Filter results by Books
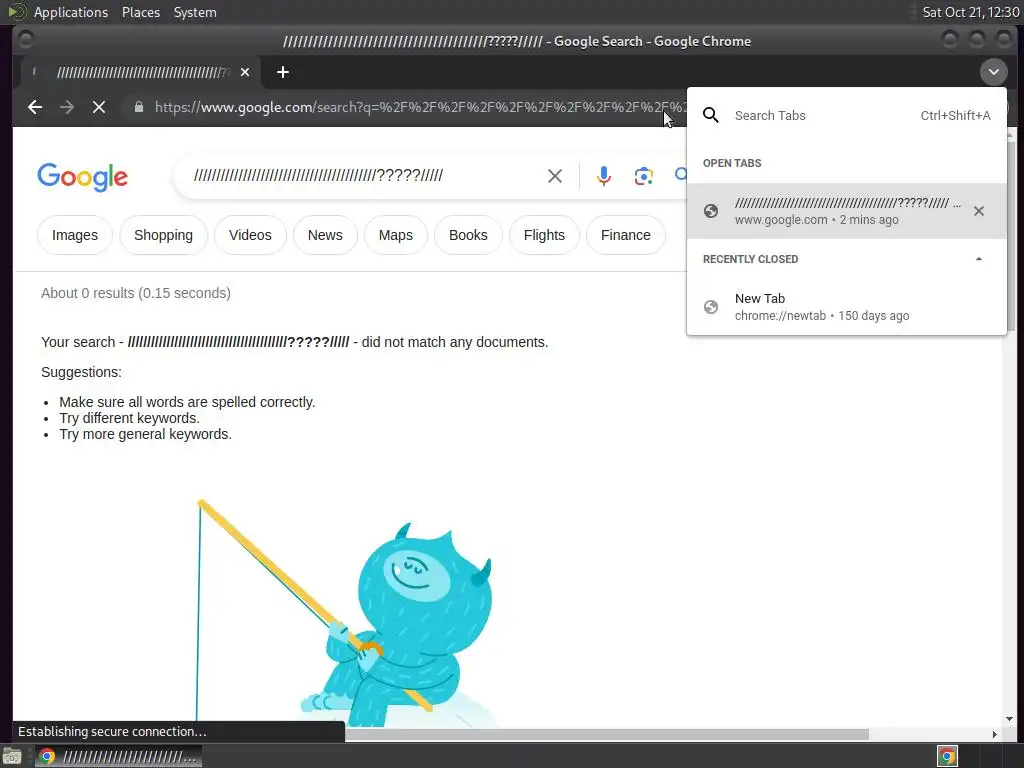The width and height of the screenshot is (1024, 768). click(468, 235)
